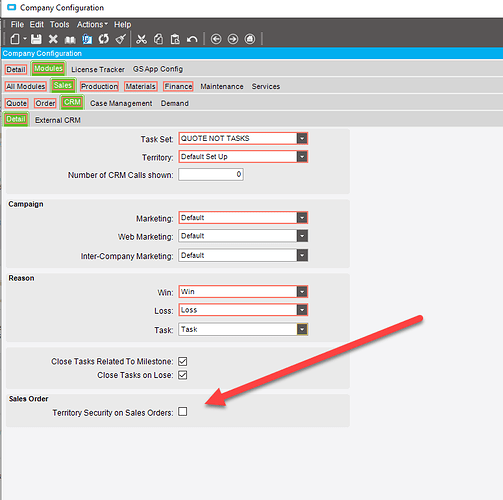Uncheck the Close Tasks on Lose checkbox
503x500 pixels.
[183, 375]
